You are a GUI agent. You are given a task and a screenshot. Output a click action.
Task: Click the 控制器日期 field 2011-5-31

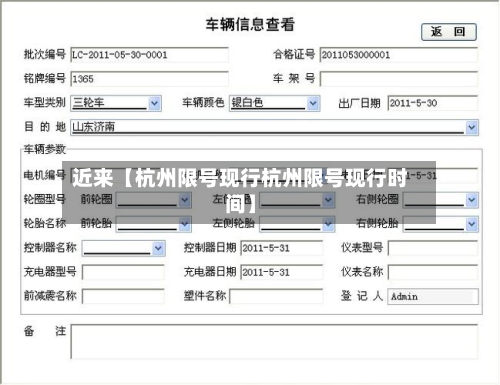(282, 248)
